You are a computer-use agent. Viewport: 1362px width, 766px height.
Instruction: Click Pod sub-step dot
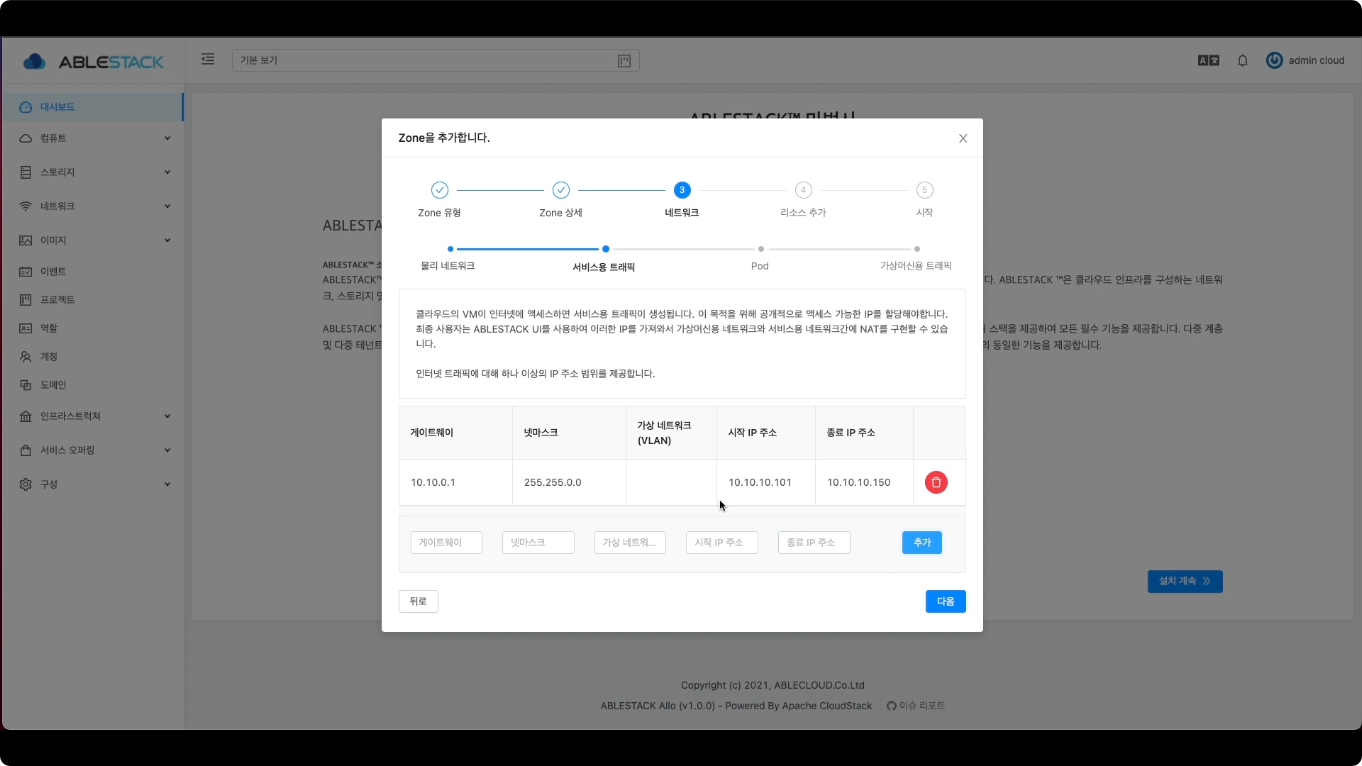pyautogui.click(x=761, y=248)
